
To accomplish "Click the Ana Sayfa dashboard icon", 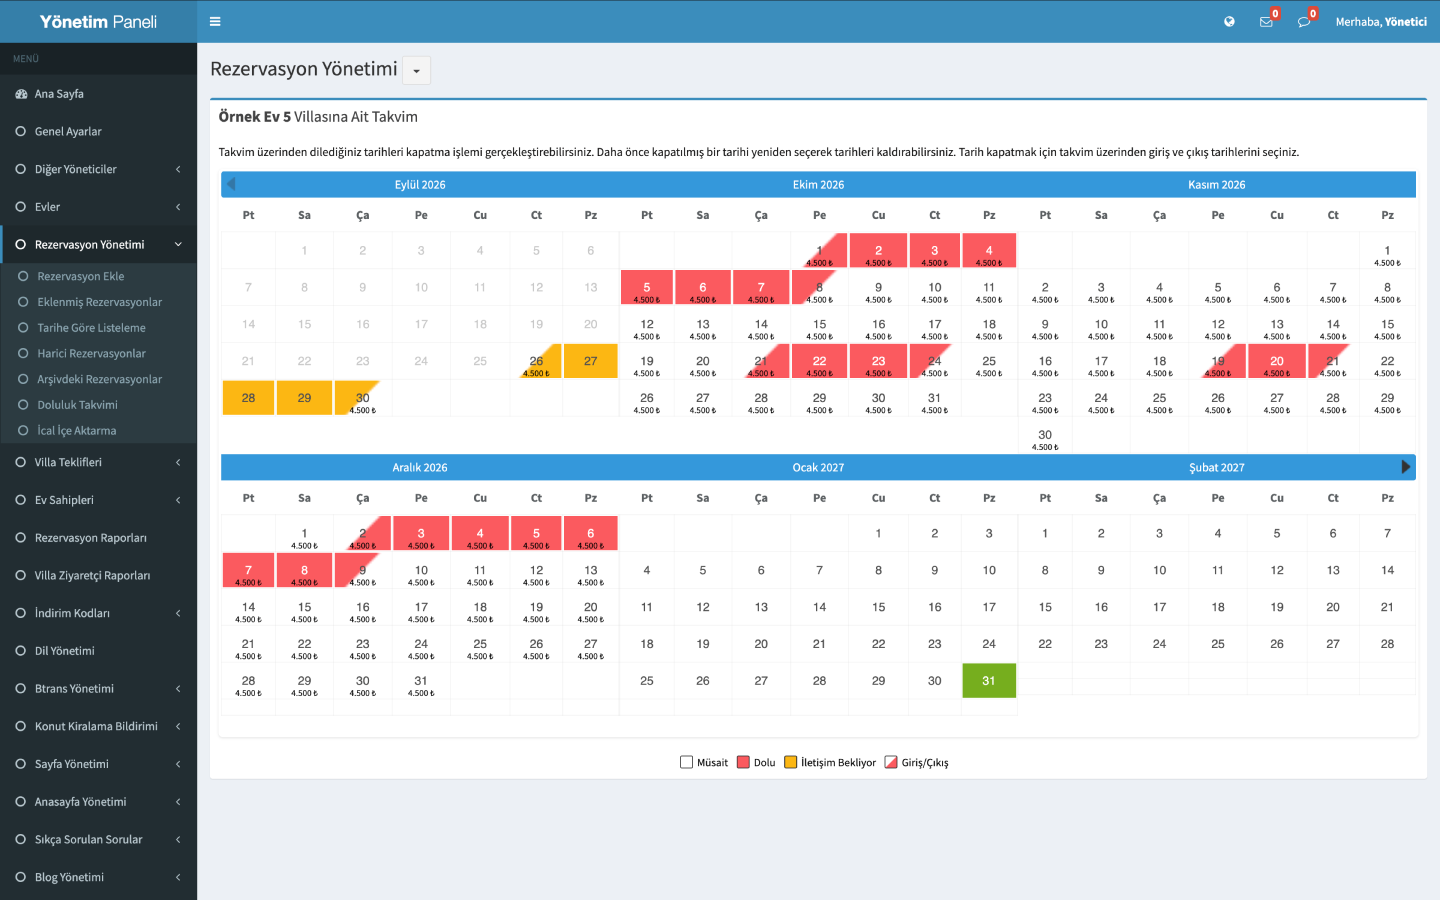I will 21,94.
